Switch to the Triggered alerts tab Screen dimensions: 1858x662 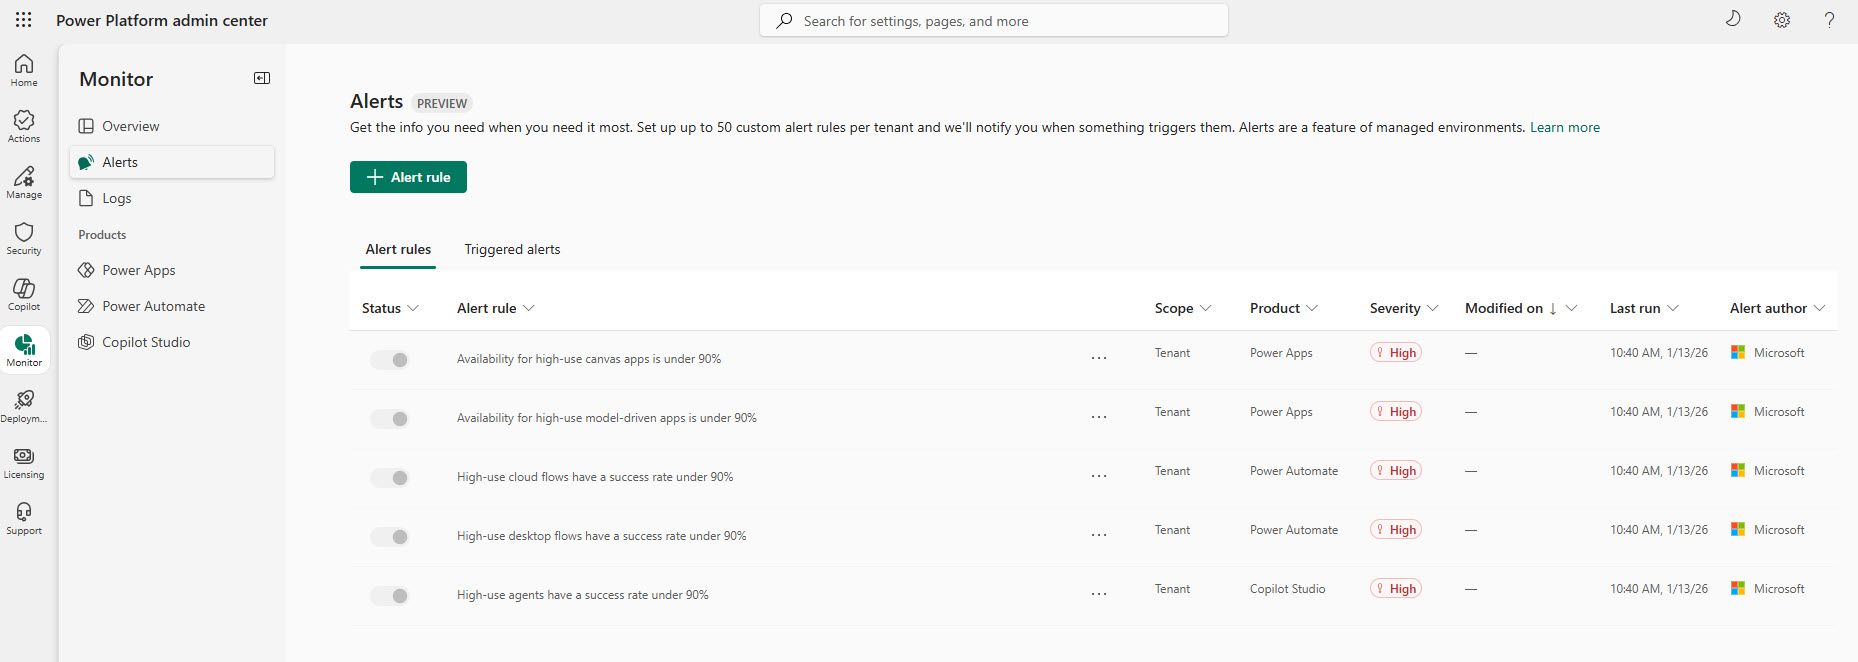512,250
